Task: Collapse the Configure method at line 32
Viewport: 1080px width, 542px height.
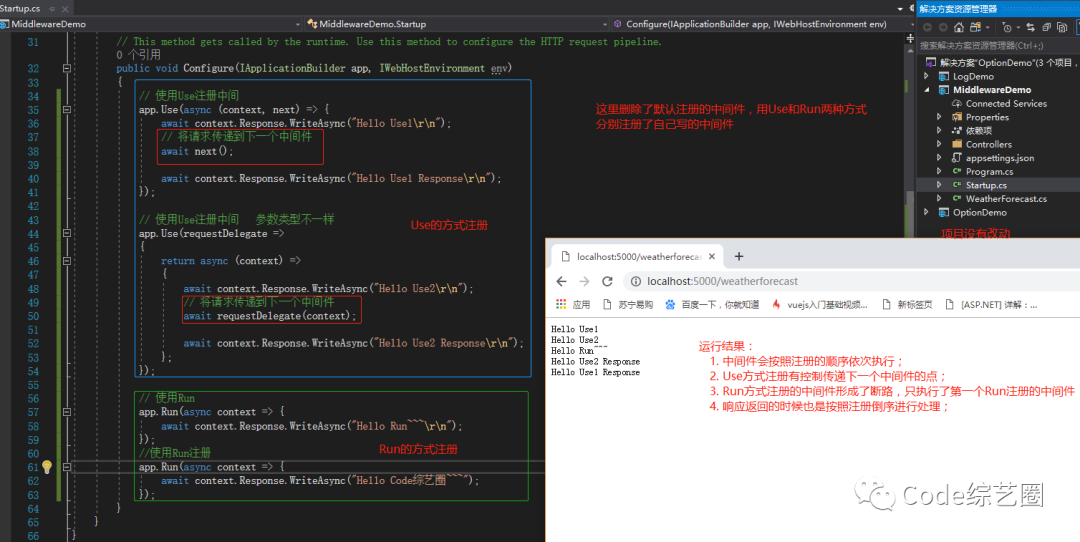Action: tap(67, 68)
